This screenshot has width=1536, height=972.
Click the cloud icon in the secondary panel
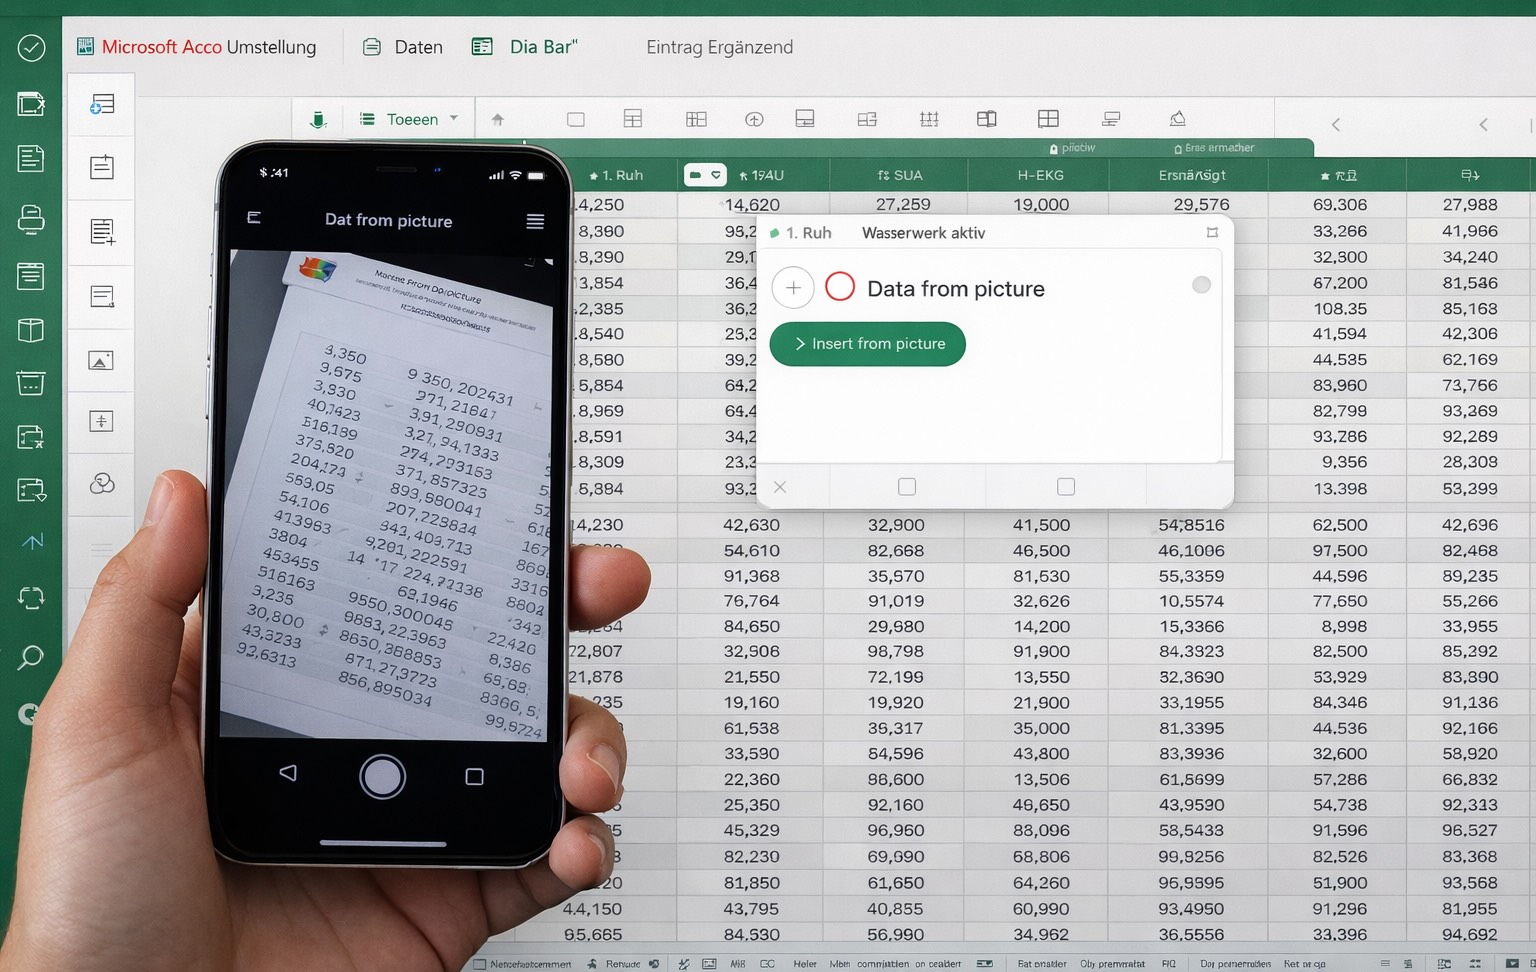coord(101,484)
